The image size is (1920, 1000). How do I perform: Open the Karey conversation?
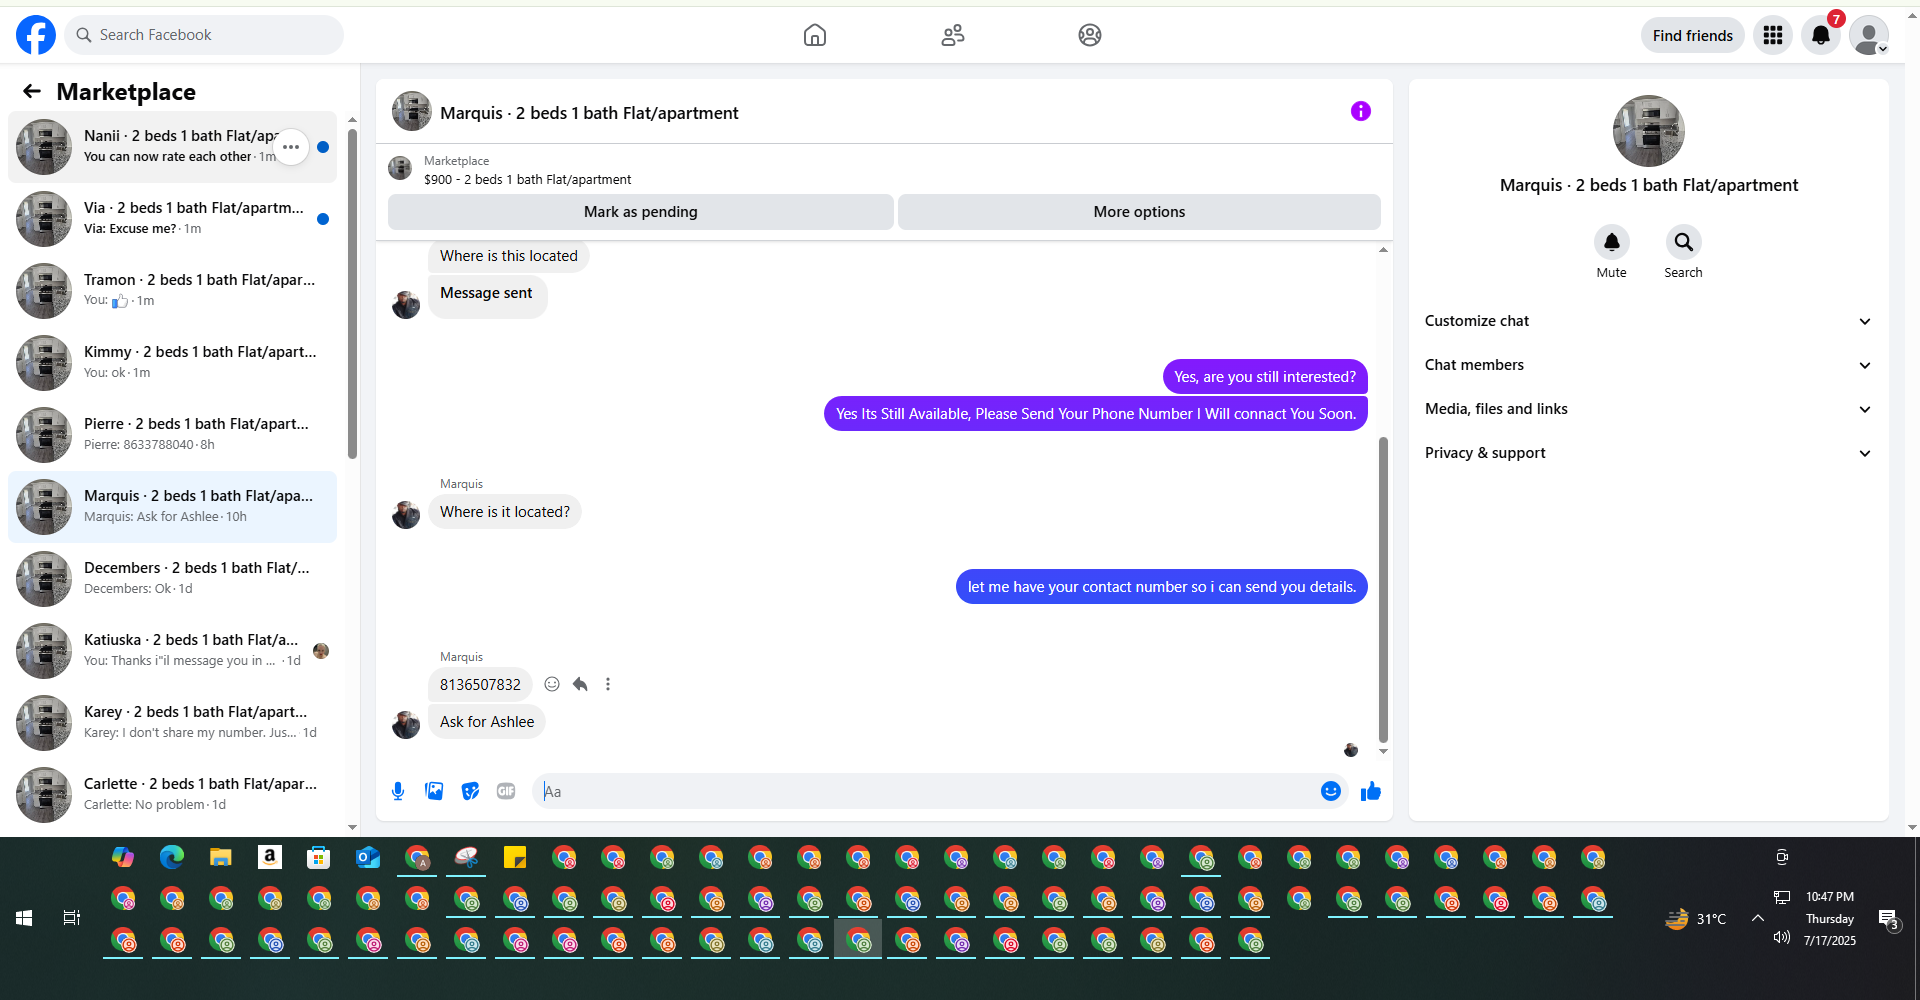[x=172, y=723]
